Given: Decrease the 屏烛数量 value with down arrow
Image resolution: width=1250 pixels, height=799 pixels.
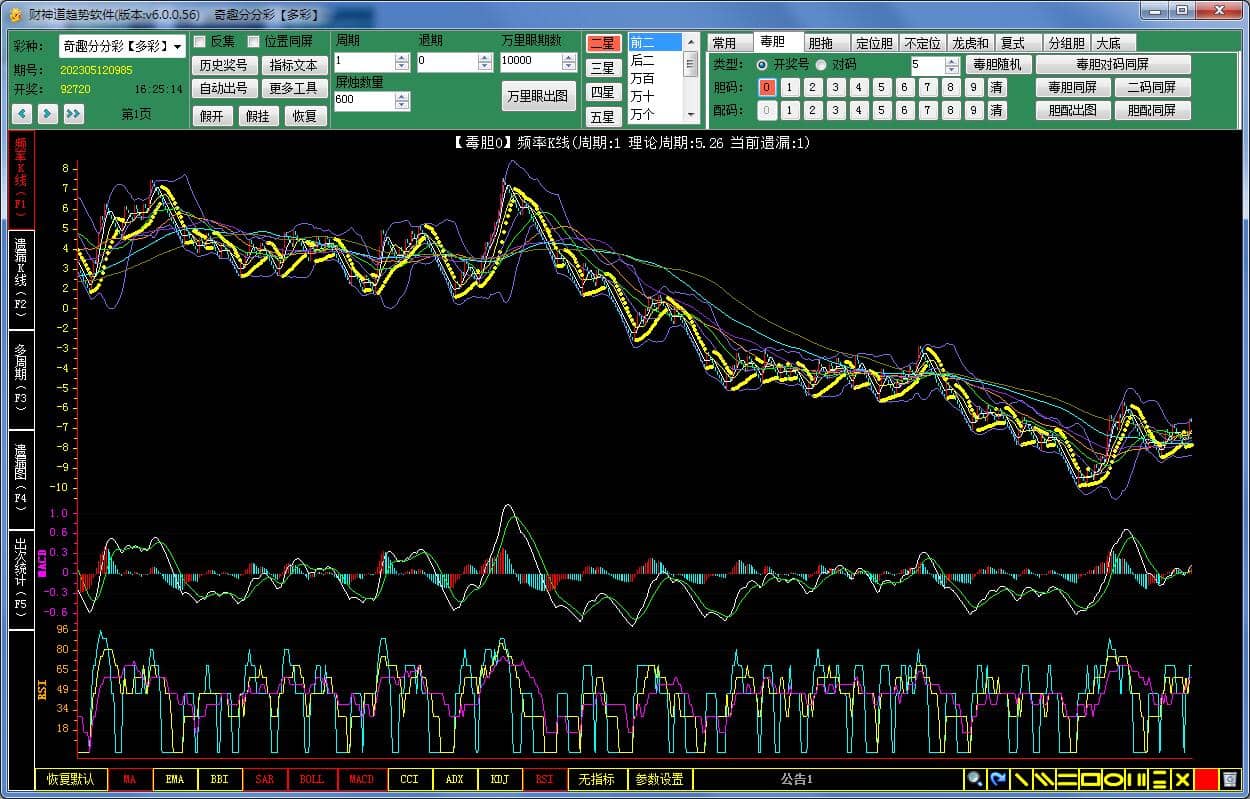Looking at the screenshot, I should click(x=402, y=105).
